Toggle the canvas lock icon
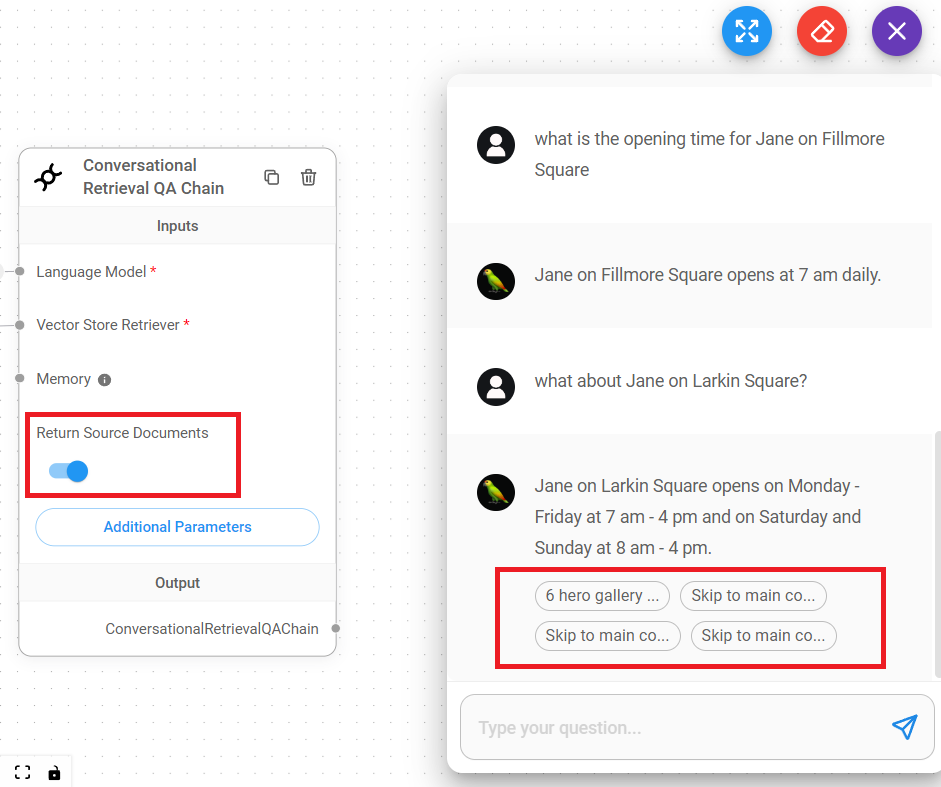 (54, 772)
